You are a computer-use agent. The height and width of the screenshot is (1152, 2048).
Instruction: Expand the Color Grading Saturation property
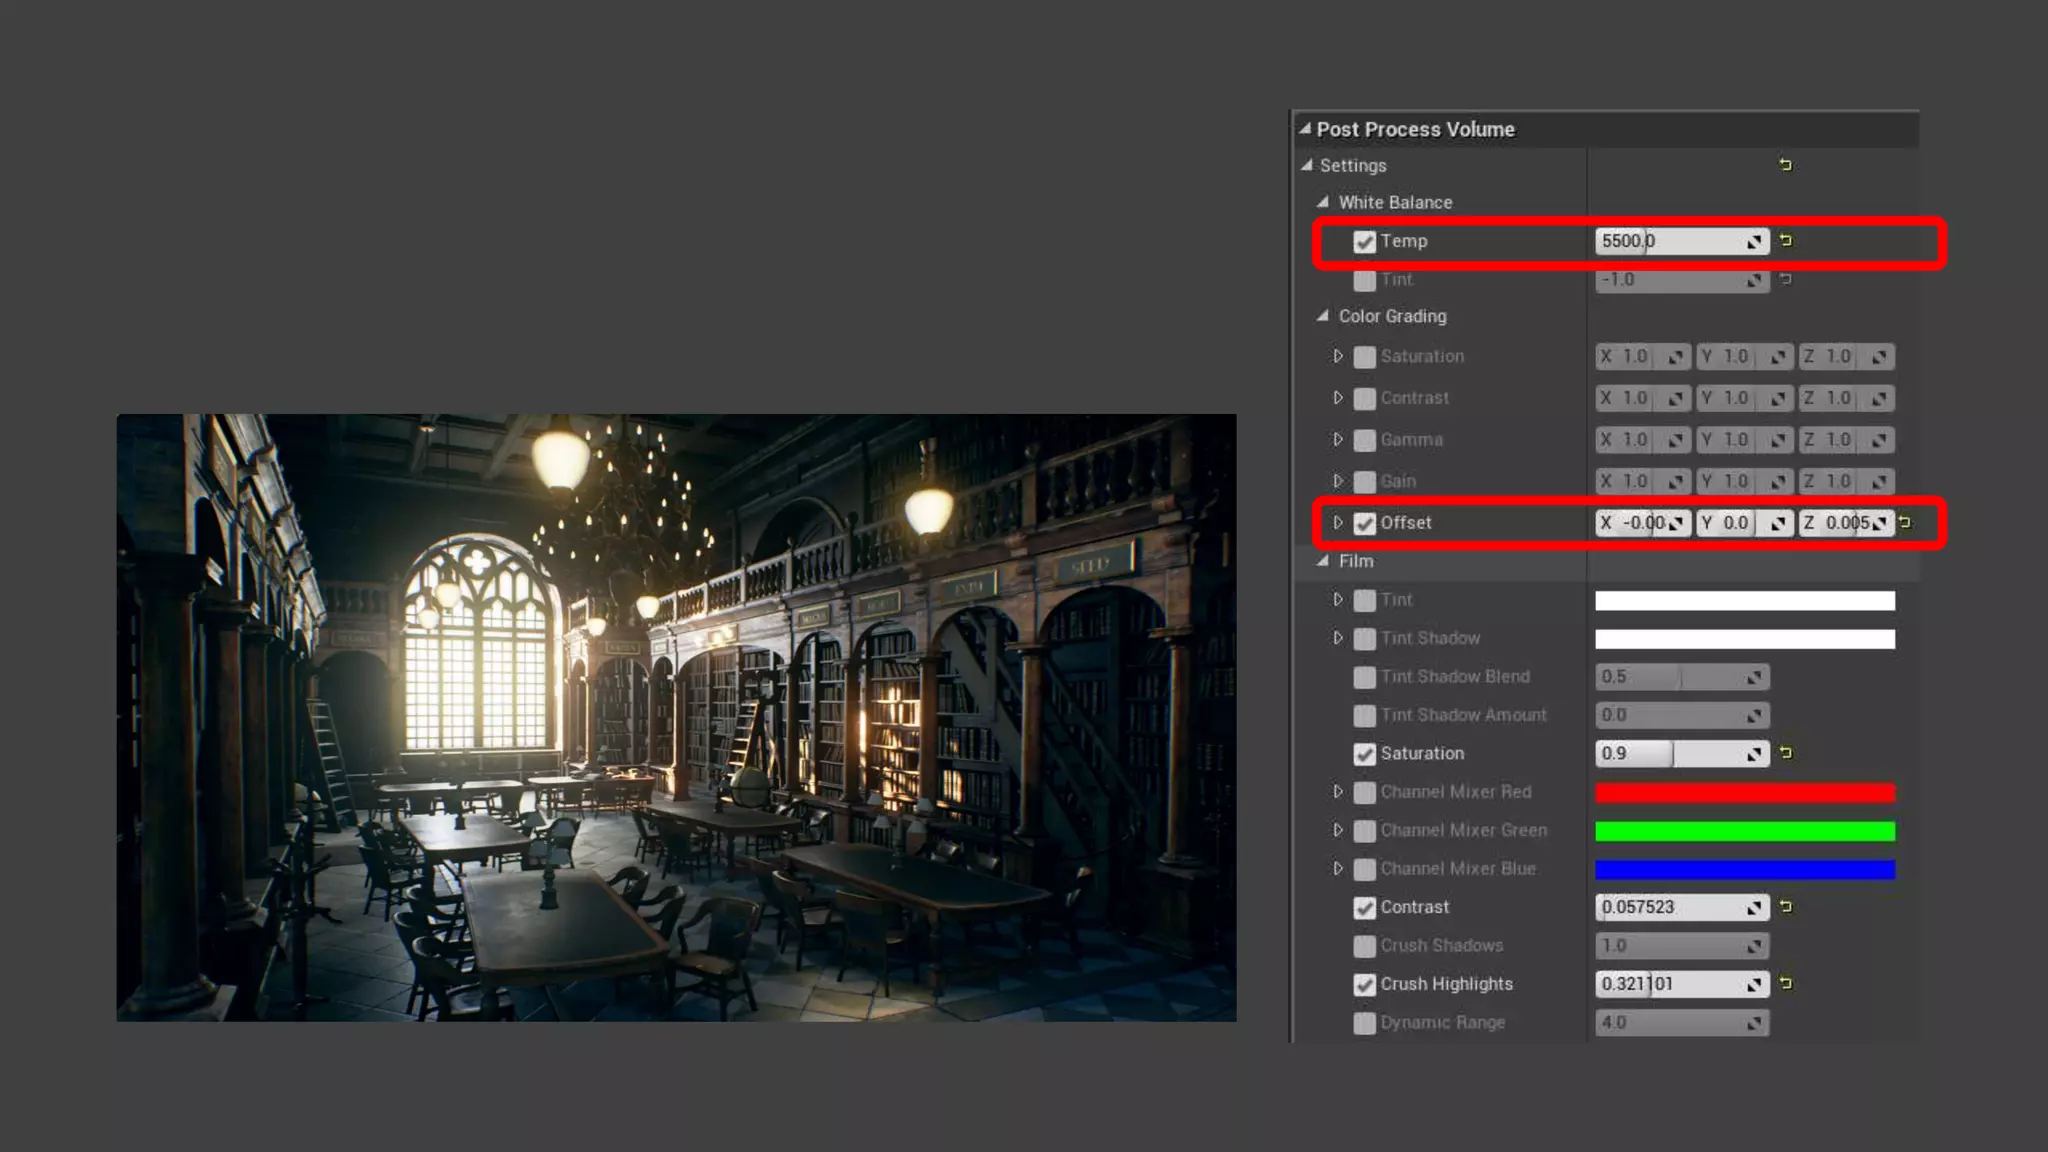pos(1338,356)
